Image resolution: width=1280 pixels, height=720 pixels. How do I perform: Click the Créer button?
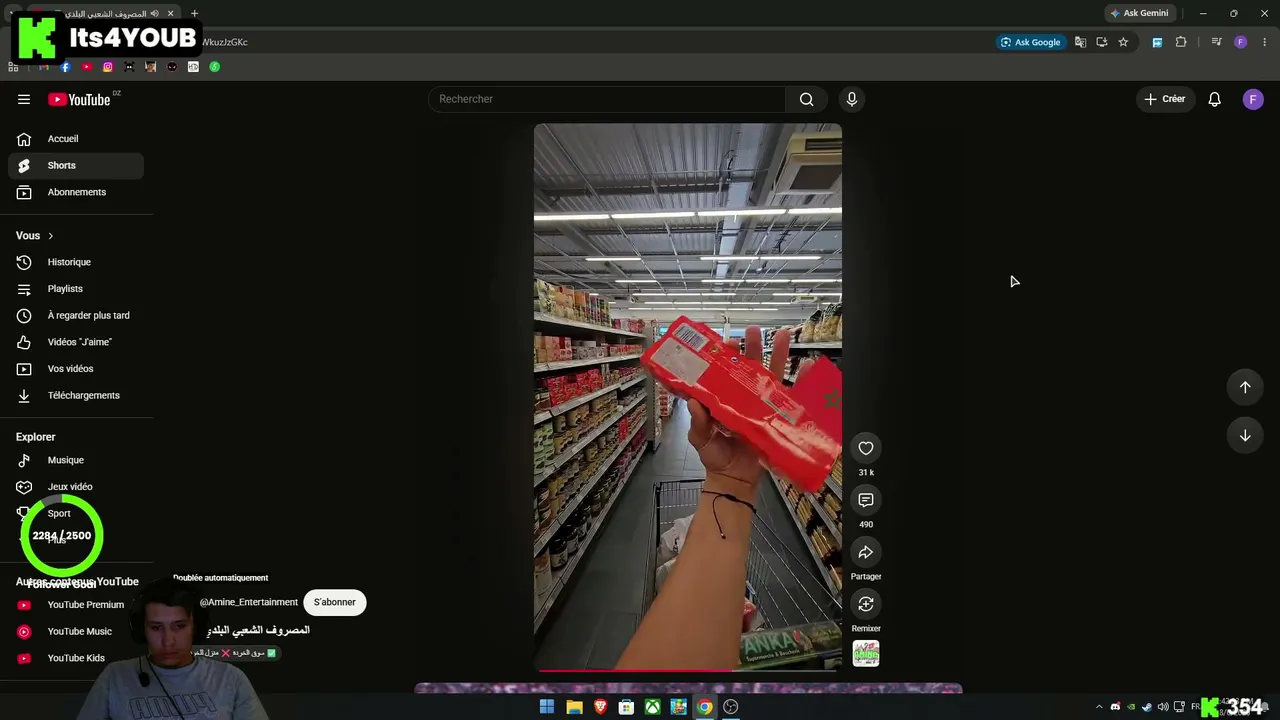(1165, 99)
